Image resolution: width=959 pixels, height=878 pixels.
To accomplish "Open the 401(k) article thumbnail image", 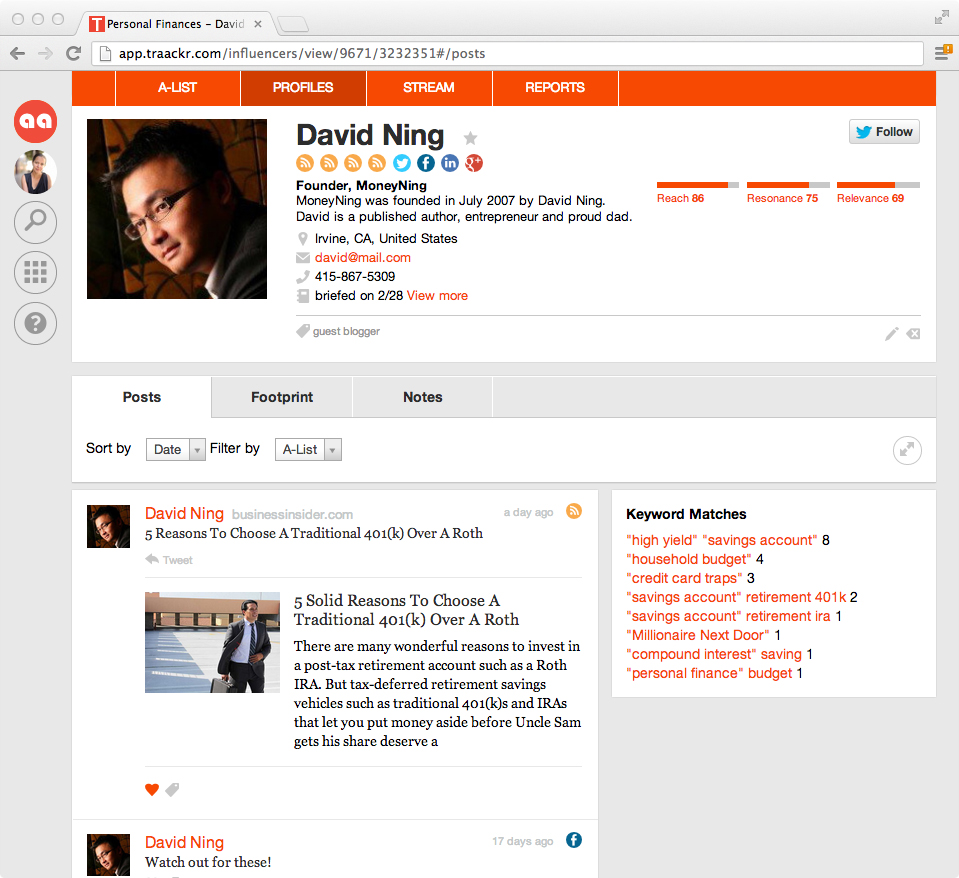I will (x=212, y=642).
